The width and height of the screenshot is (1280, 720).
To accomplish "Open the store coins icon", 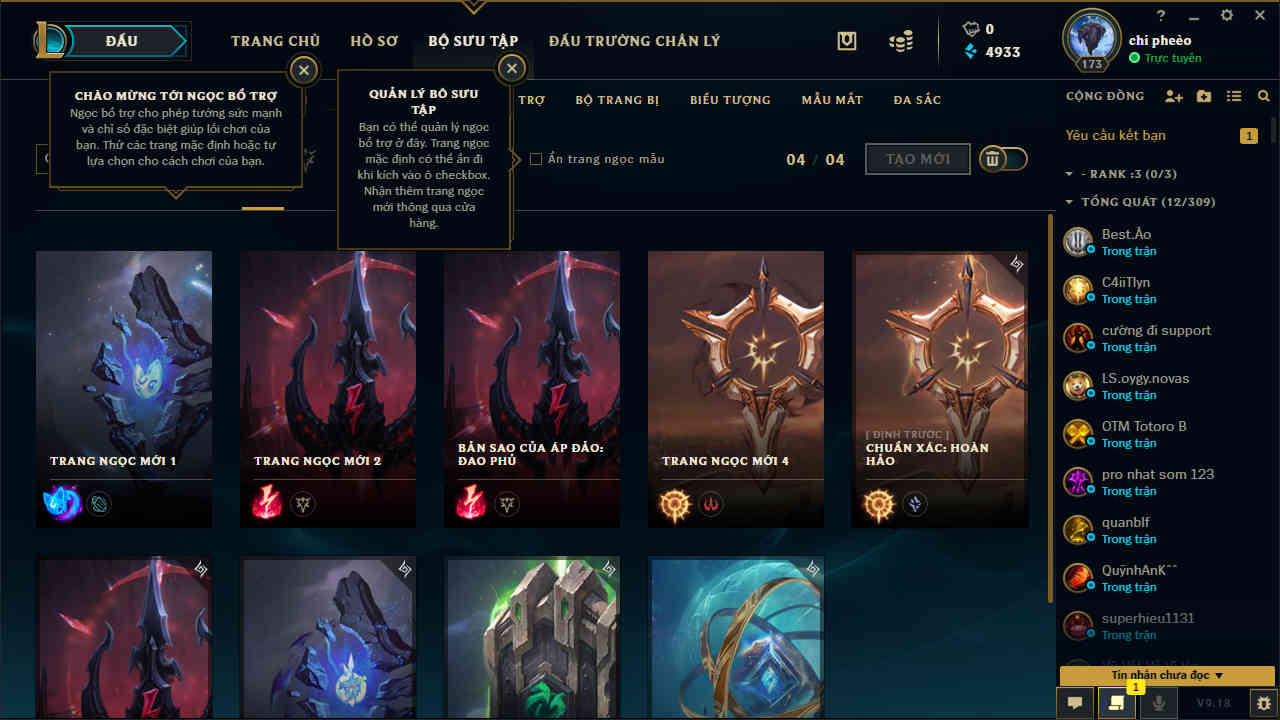I will pyautogui.click(x=900, y=41).
